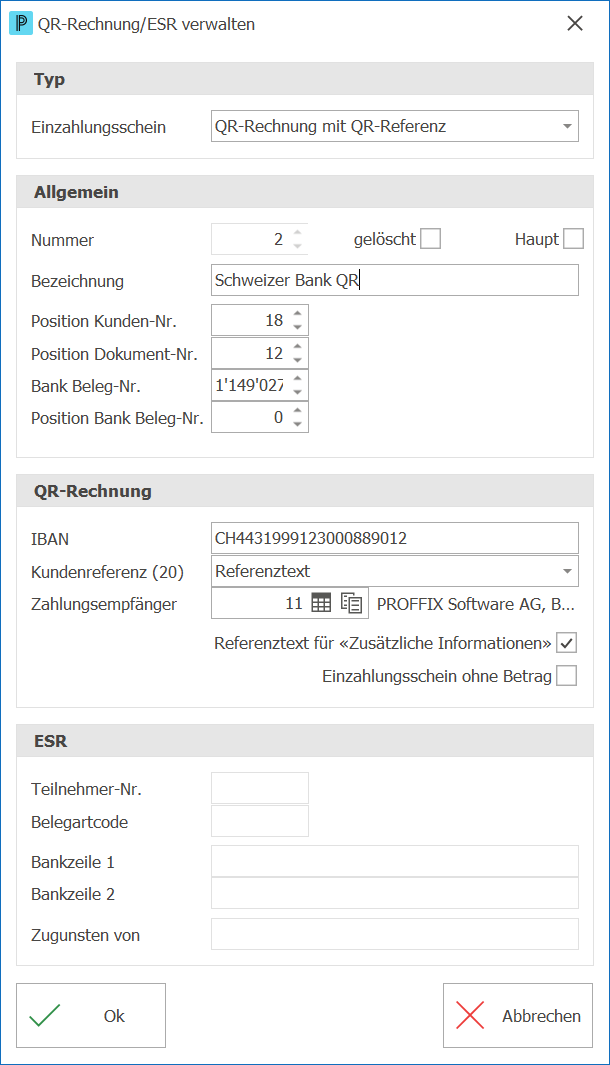Click the Belegartcode field
This screenshot has width=610, height=1065.
click(x=259, y=821)
